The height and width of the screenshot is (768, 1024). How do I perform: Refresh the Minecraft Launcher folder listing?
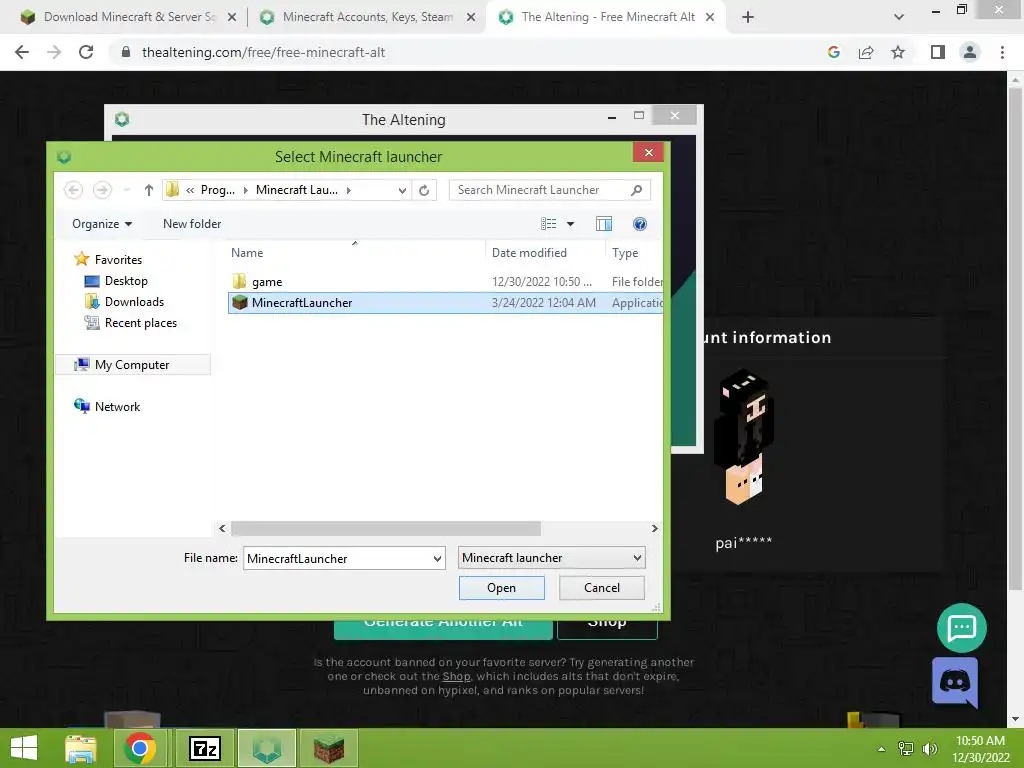[x=424, y=190]
